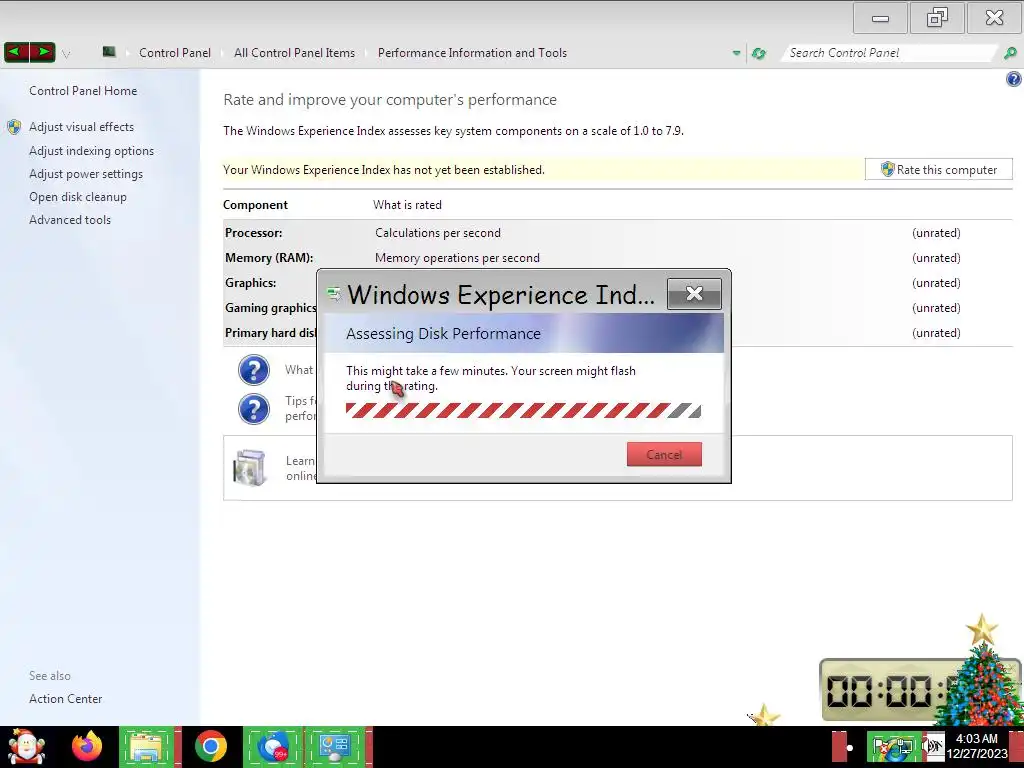The image size is (1024, 768).
Task: Select the Graphics row label
Action: [x=250, y=283]
